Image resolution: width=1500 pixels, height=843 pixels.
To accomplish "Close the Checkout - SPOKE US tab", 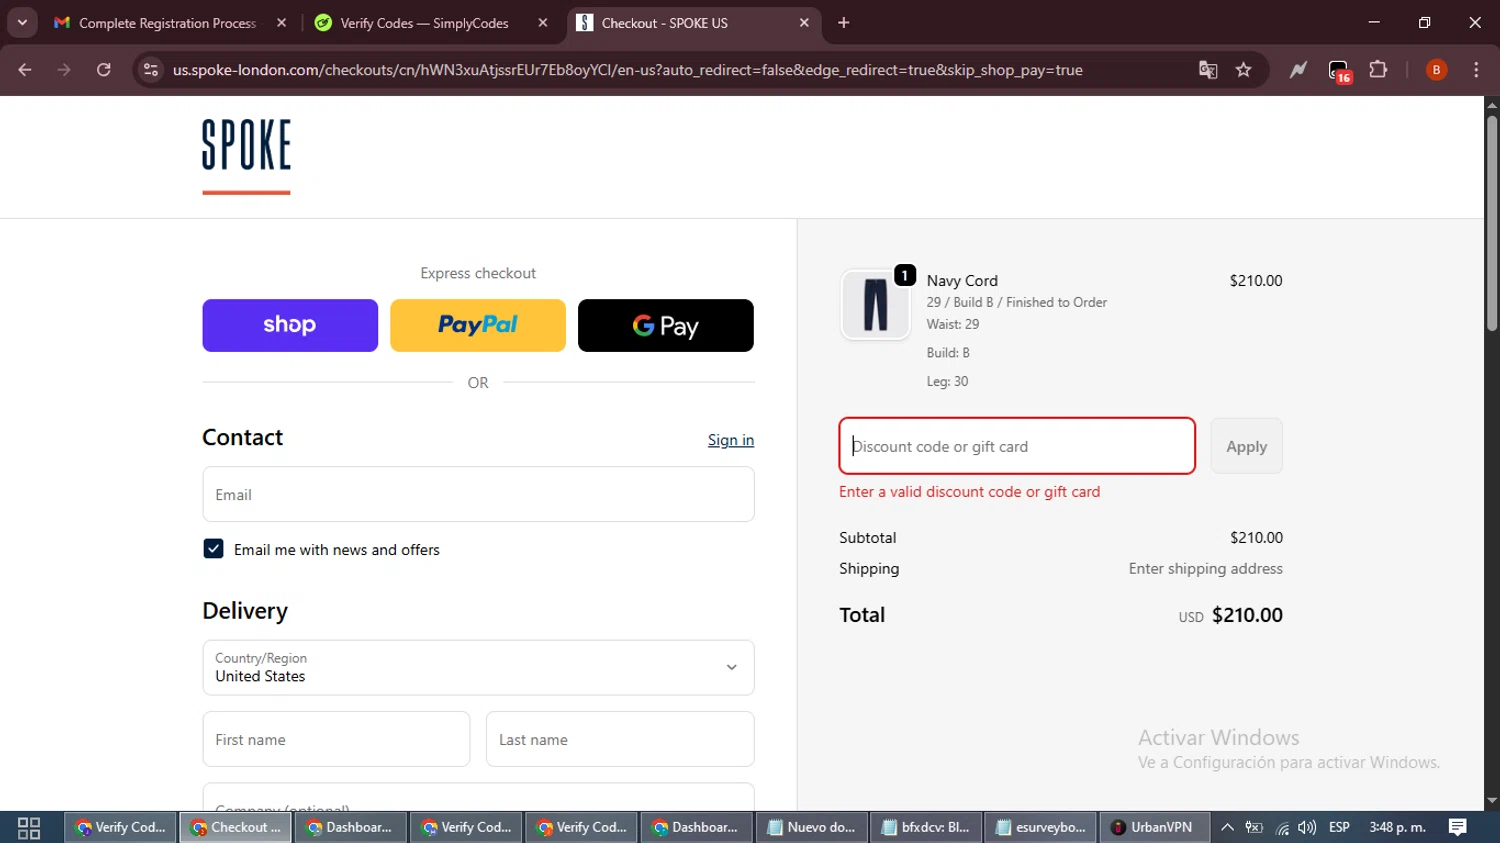I will [804, 23].
